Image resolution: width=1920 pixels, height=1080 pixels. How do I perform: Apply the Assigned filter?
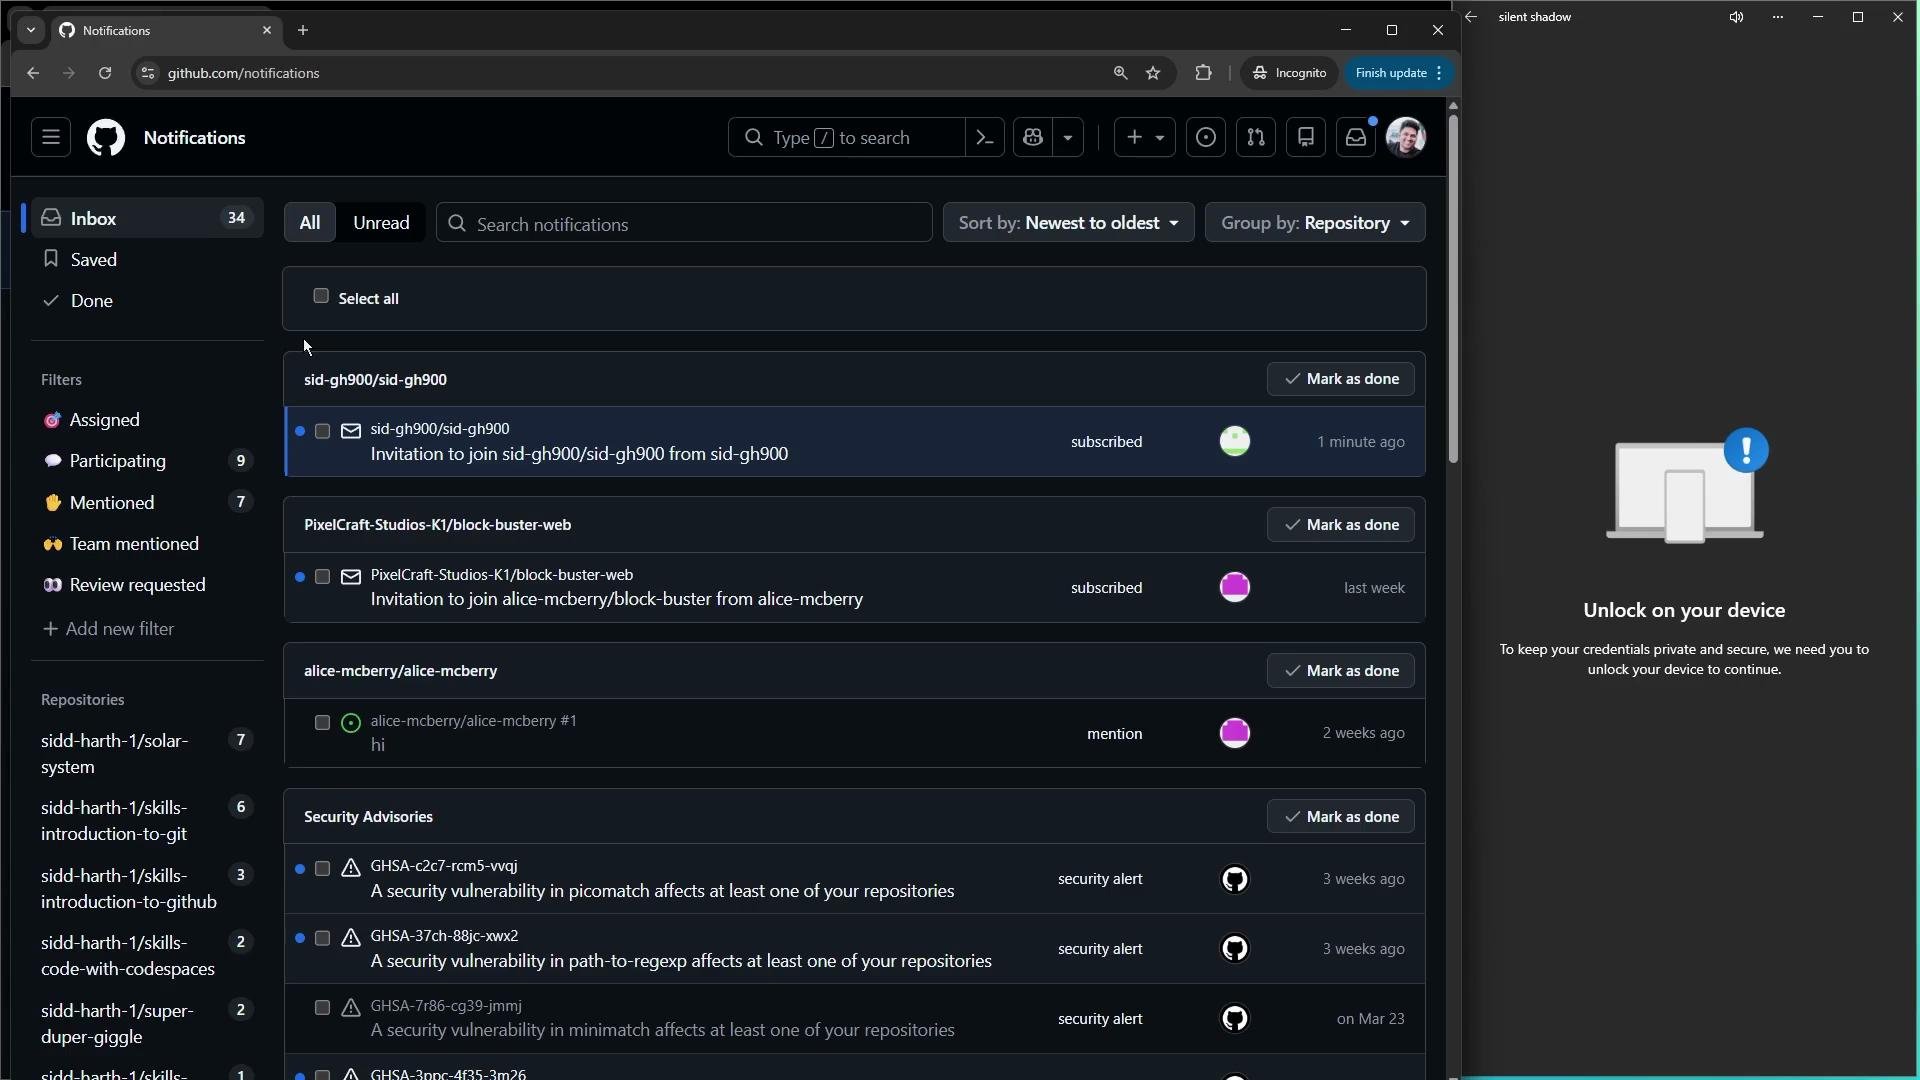(x=147, y=420)
